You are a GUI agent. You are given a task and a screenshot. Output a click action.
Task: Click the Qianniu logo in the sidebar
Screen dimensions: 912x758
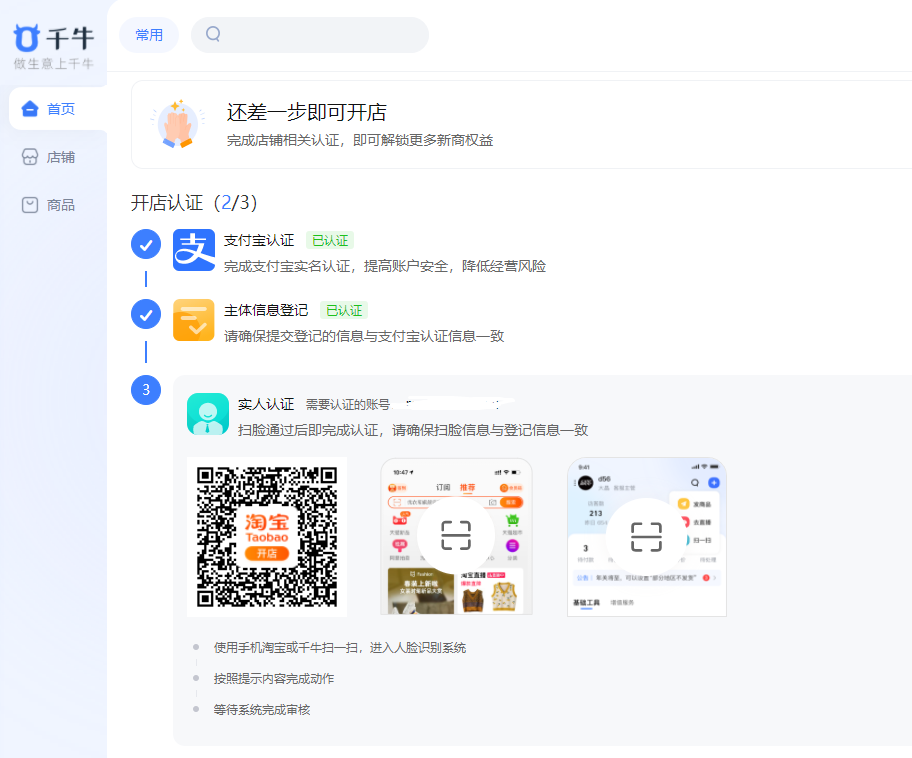pos(53,40)
